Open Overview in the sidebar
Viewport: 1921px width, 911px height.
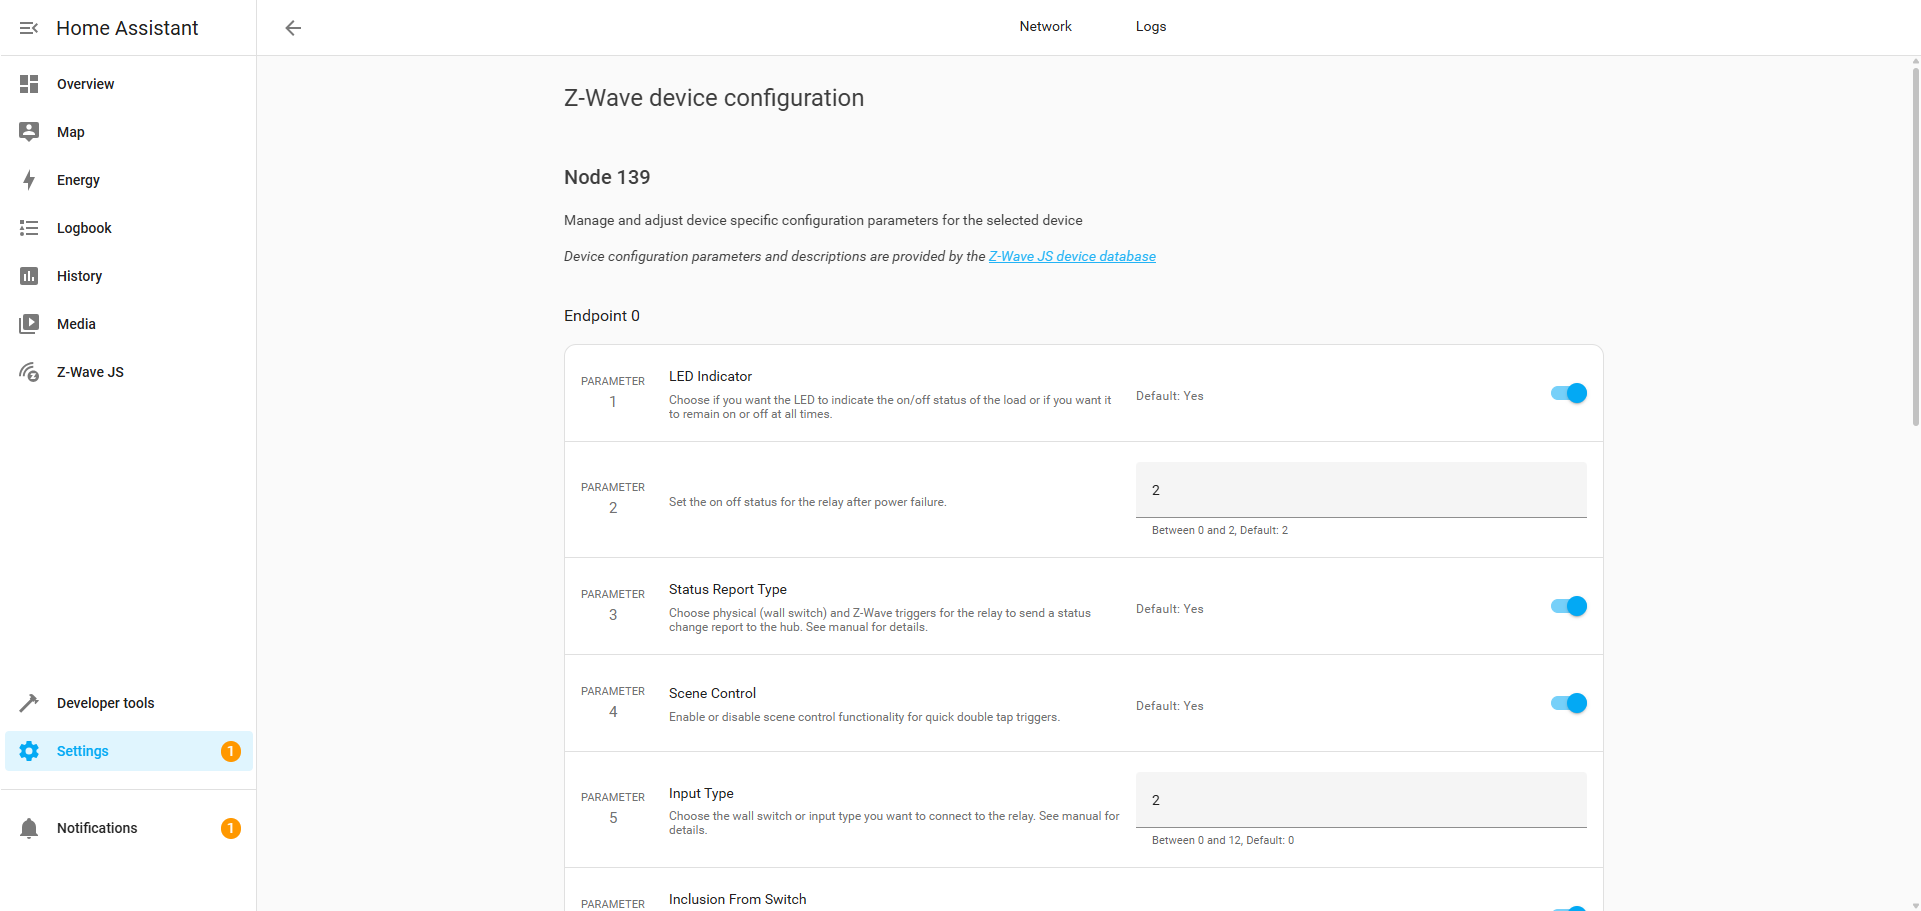point(128,84)
